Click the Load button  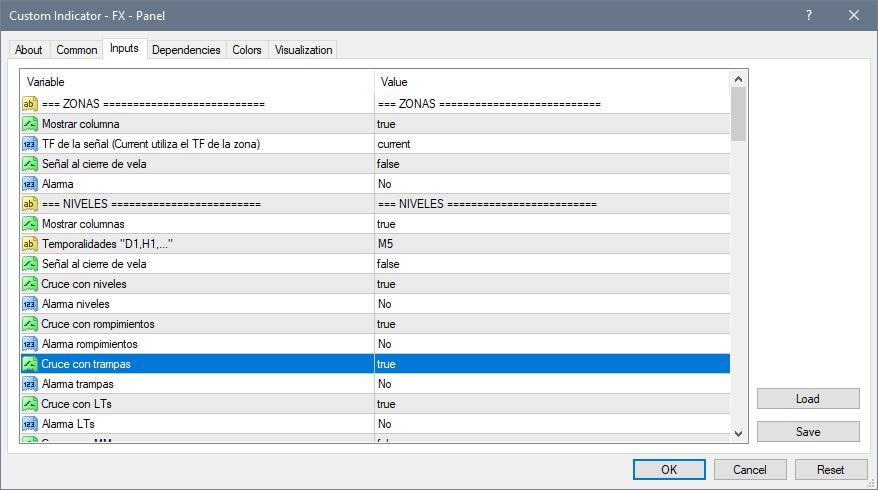point(808,399)
